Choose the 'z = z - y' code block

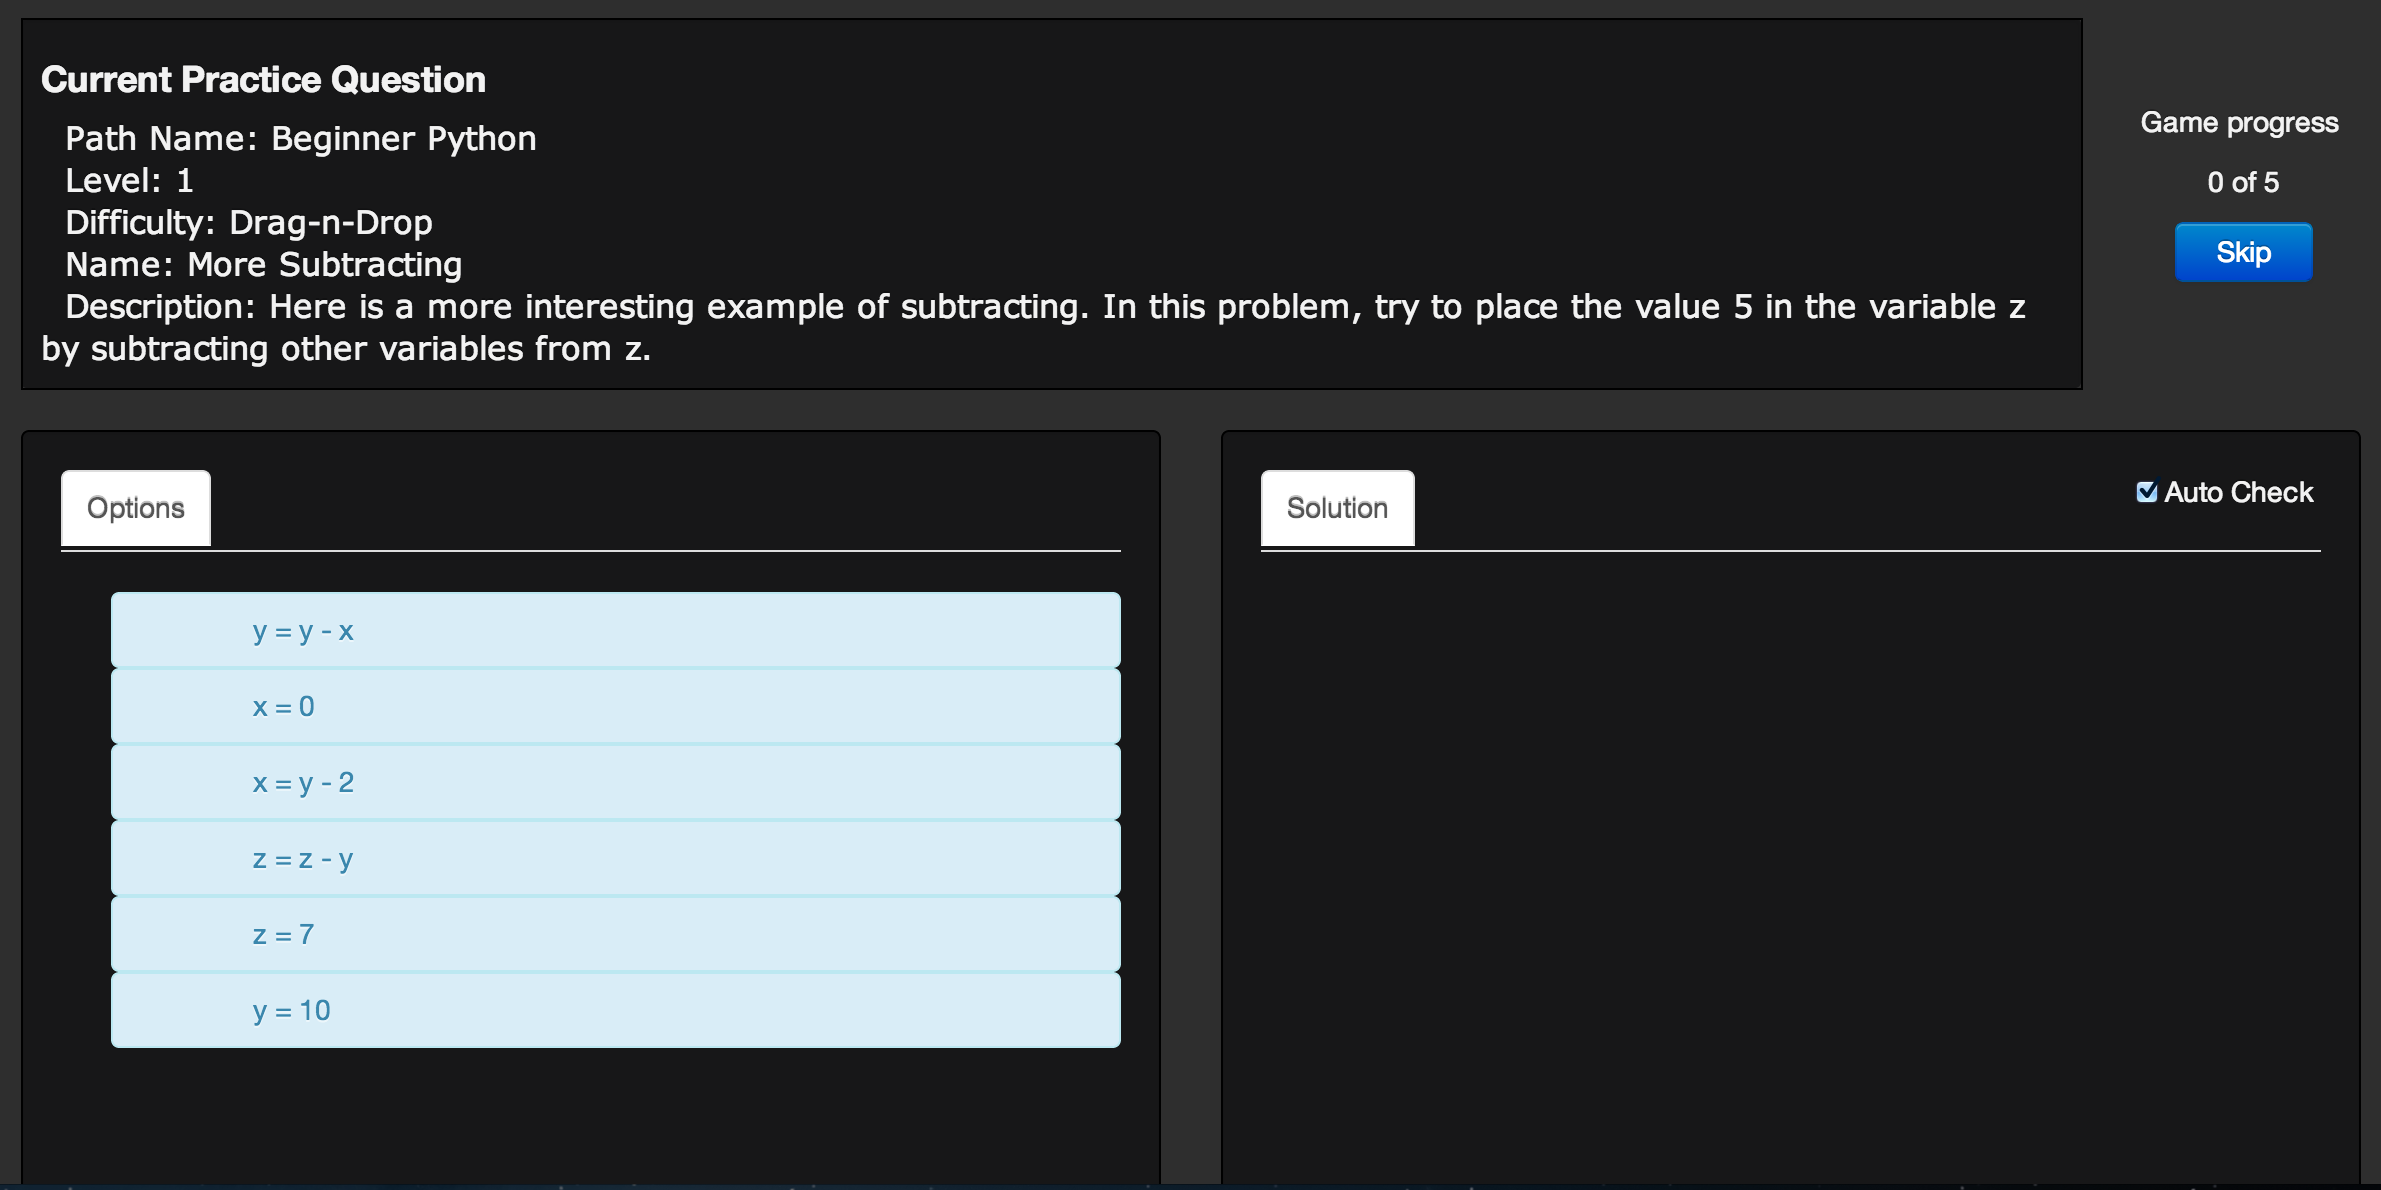[x=615, y=859]
